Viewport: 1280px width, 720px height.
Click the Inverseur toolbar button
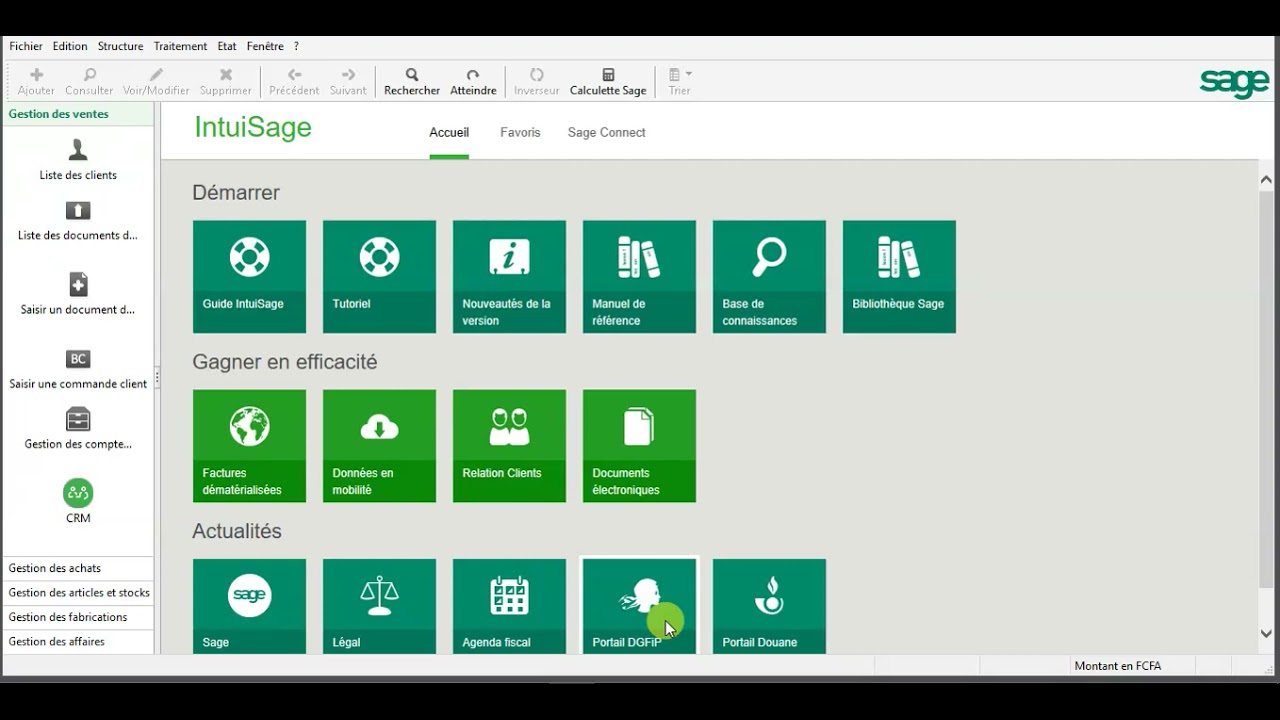click(x=536, y=82)
